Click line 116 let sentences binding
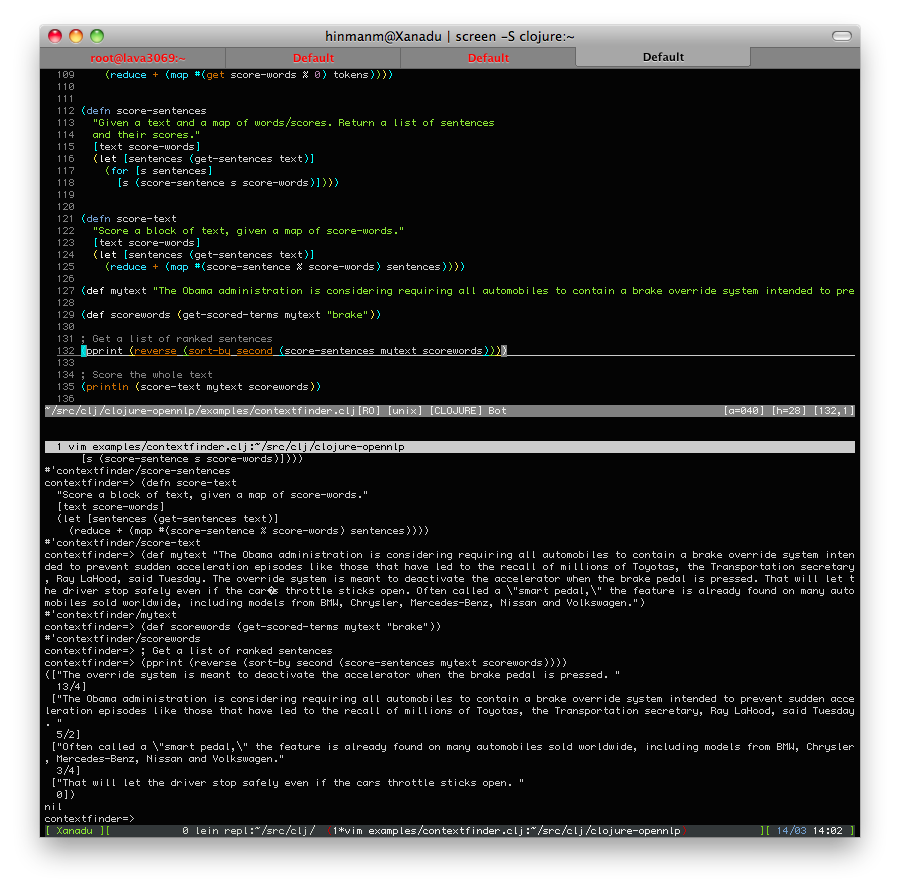This screenshot has height=892, width=900. point(204,158)
